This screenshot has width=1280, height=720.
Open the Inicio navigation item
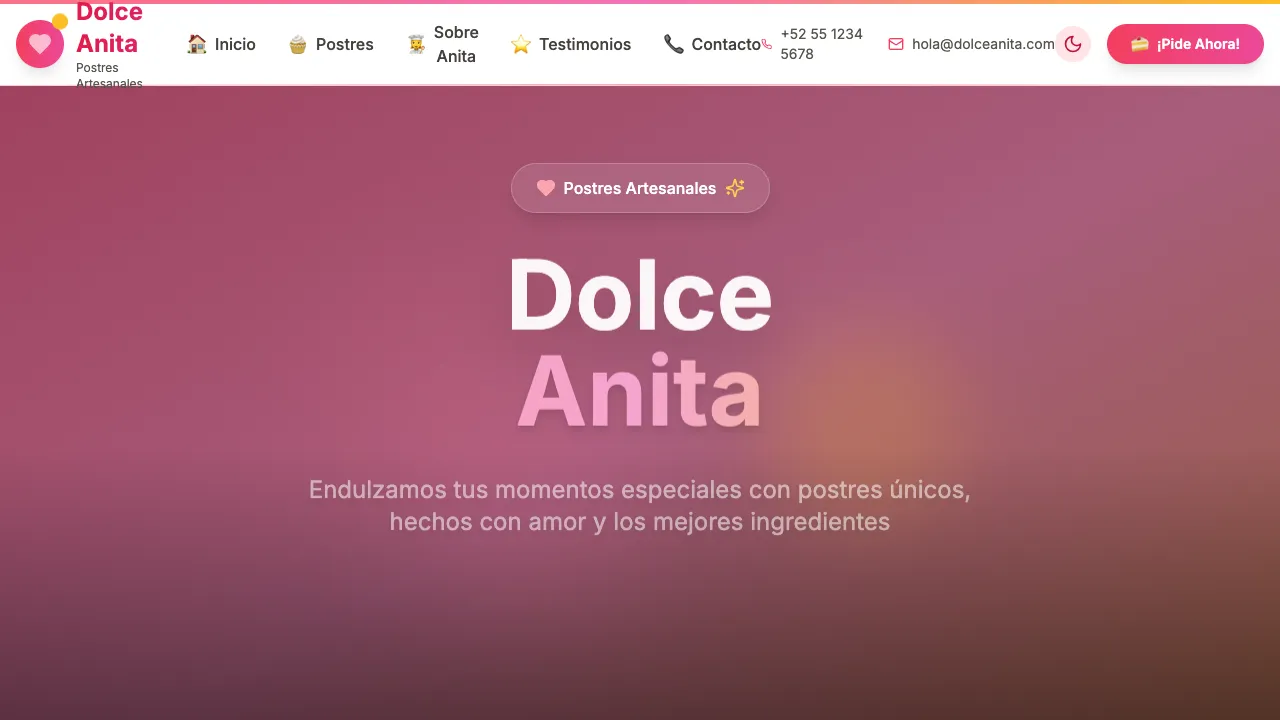click(x=234, y=44)
